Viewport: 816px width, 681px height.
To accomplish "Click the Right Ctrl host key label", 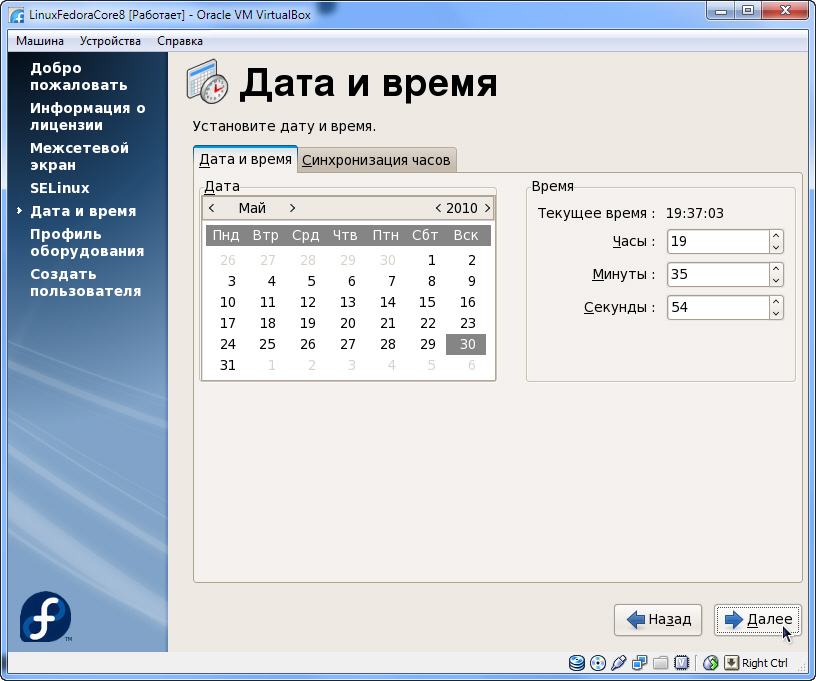I will pos(764,663).
